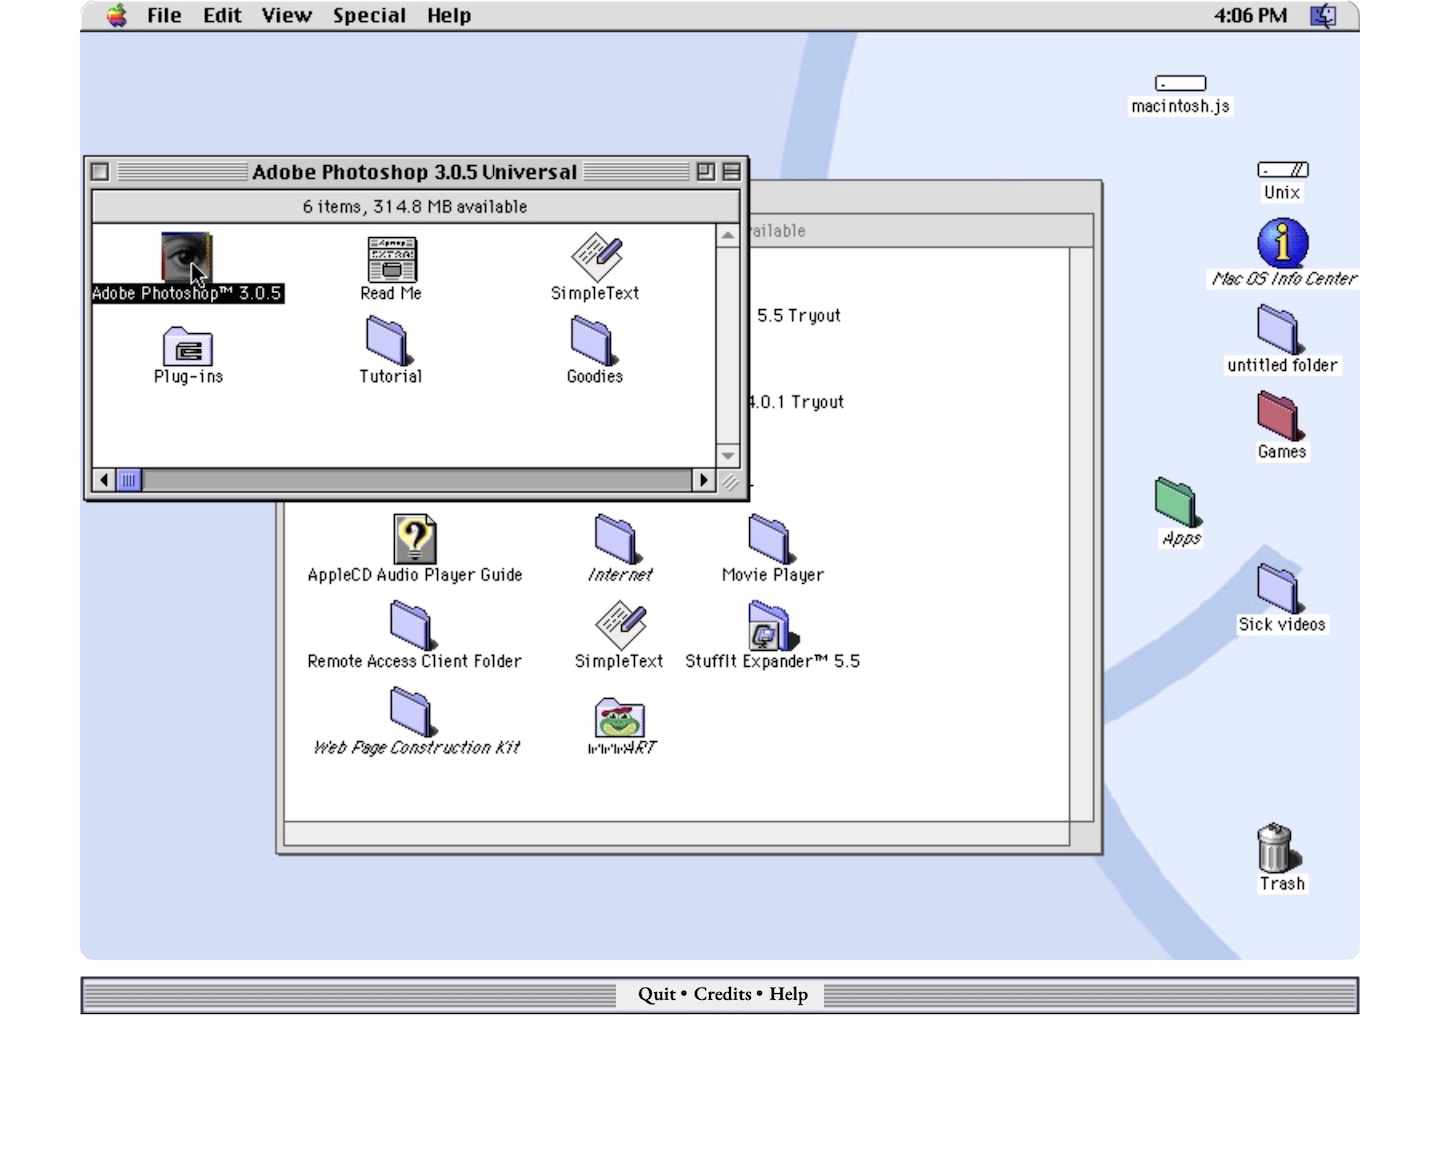Open the Internet folder in the back window
The height and width of the screenshot is (1168, 1440).
[x=617, y=540]
